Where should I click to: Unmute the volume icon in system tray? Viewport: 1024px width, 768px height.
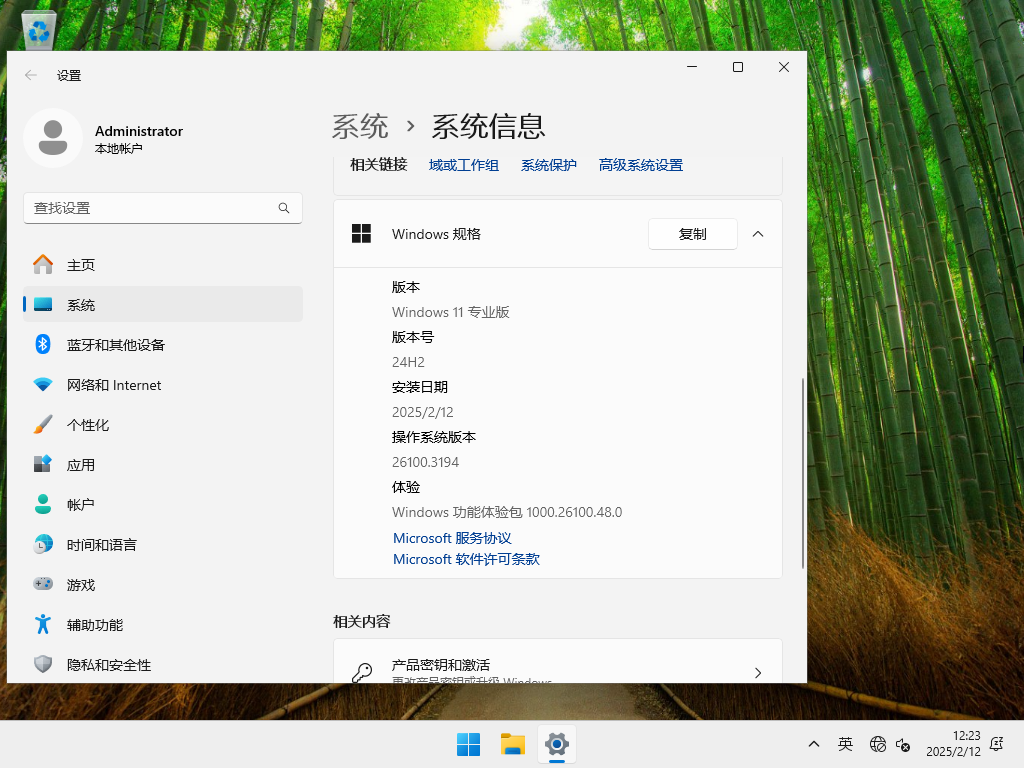pyautogui.click(x=904, y=746)
